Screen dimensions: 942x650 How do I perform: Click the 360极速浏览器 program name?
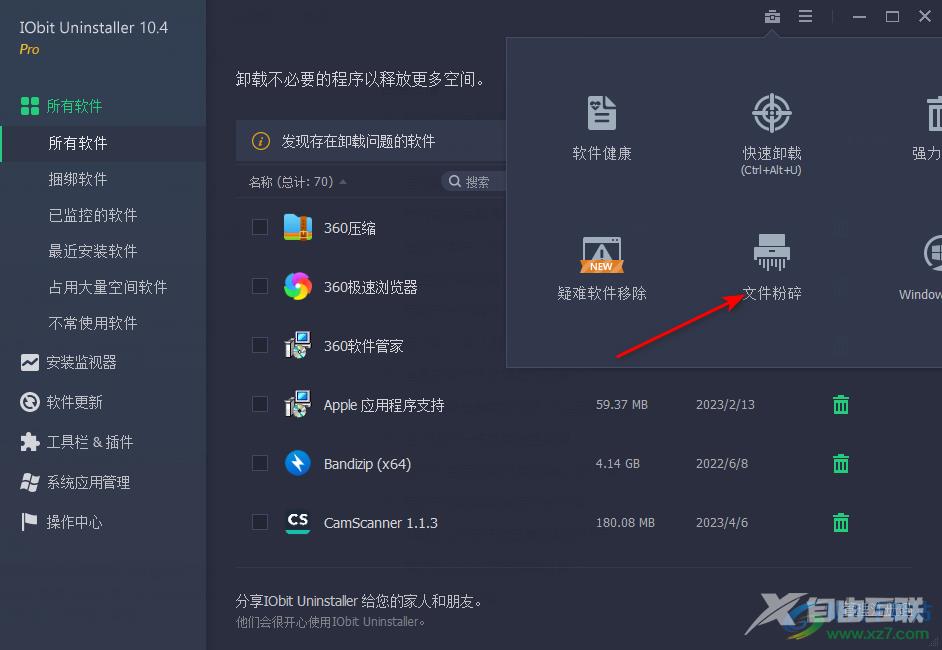(371, 287)
